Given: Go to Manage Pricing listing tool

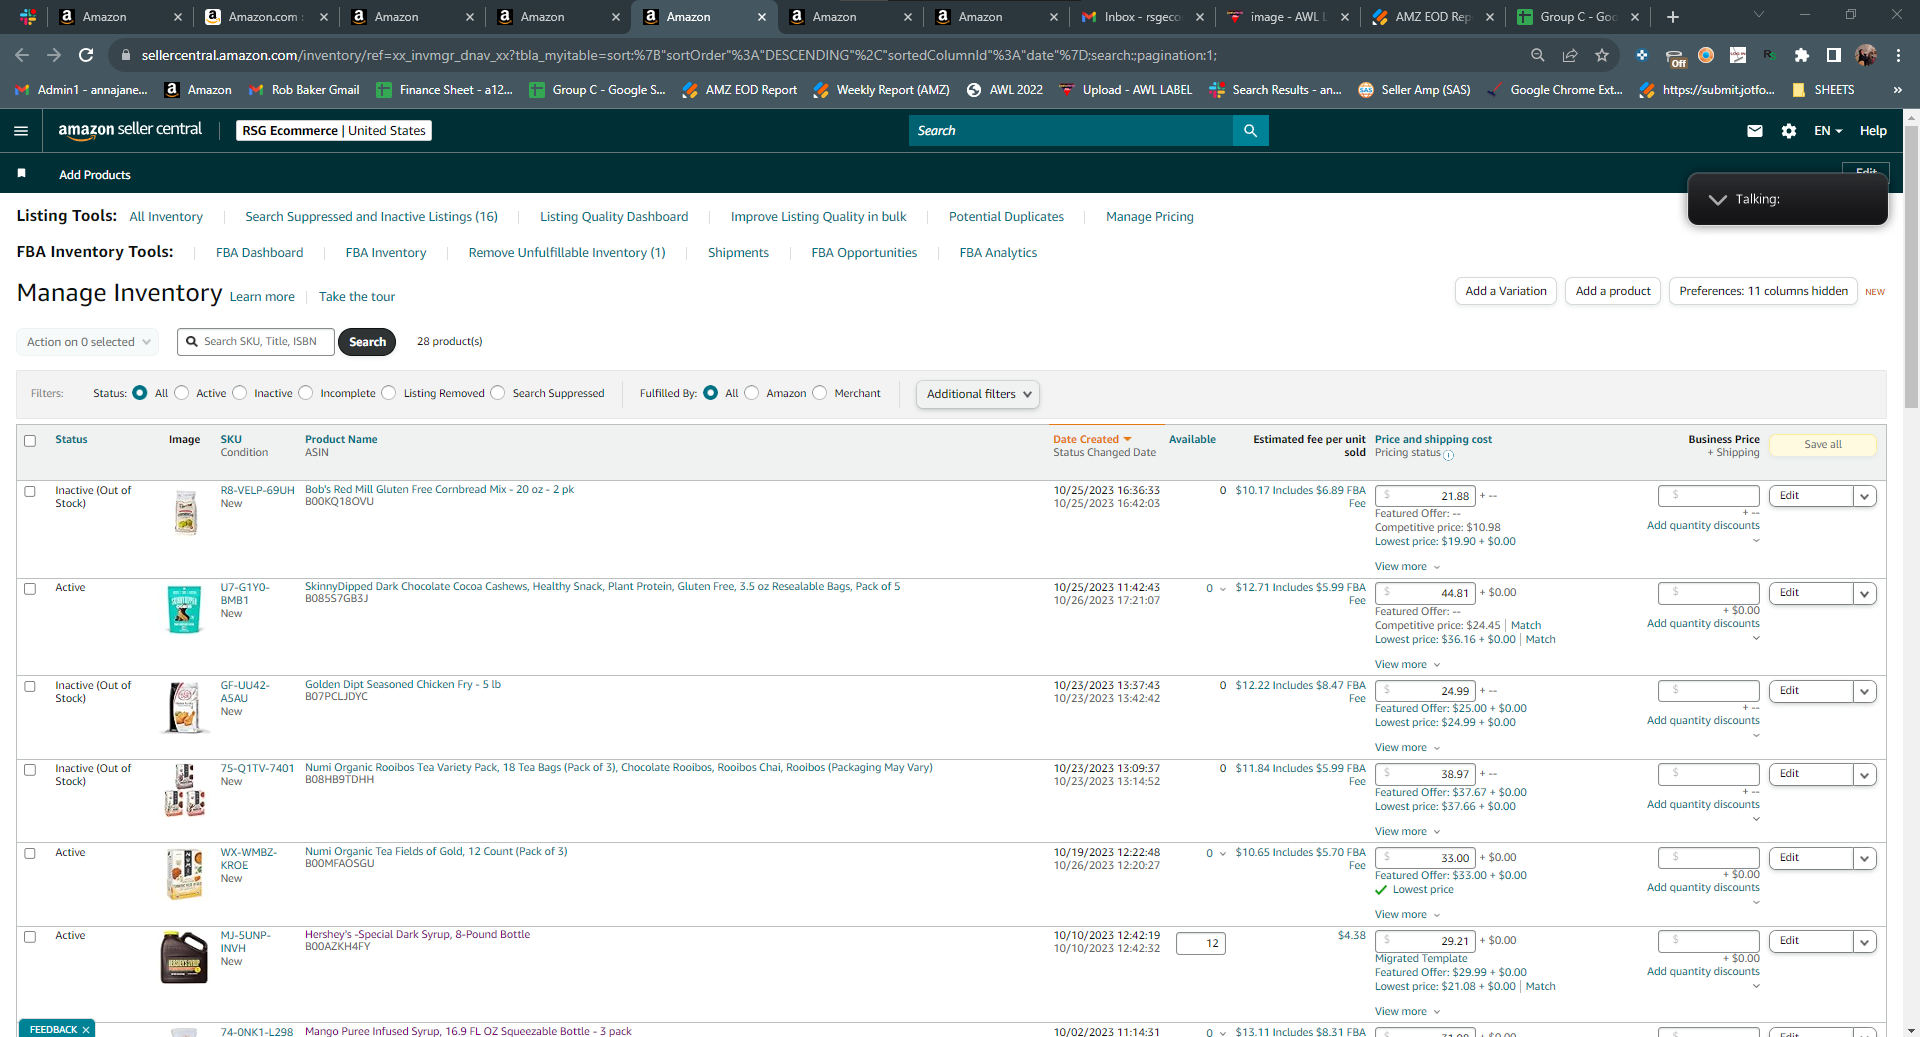Looking at the screenshot, I should pyautogui.click(x=1149, y=217).
